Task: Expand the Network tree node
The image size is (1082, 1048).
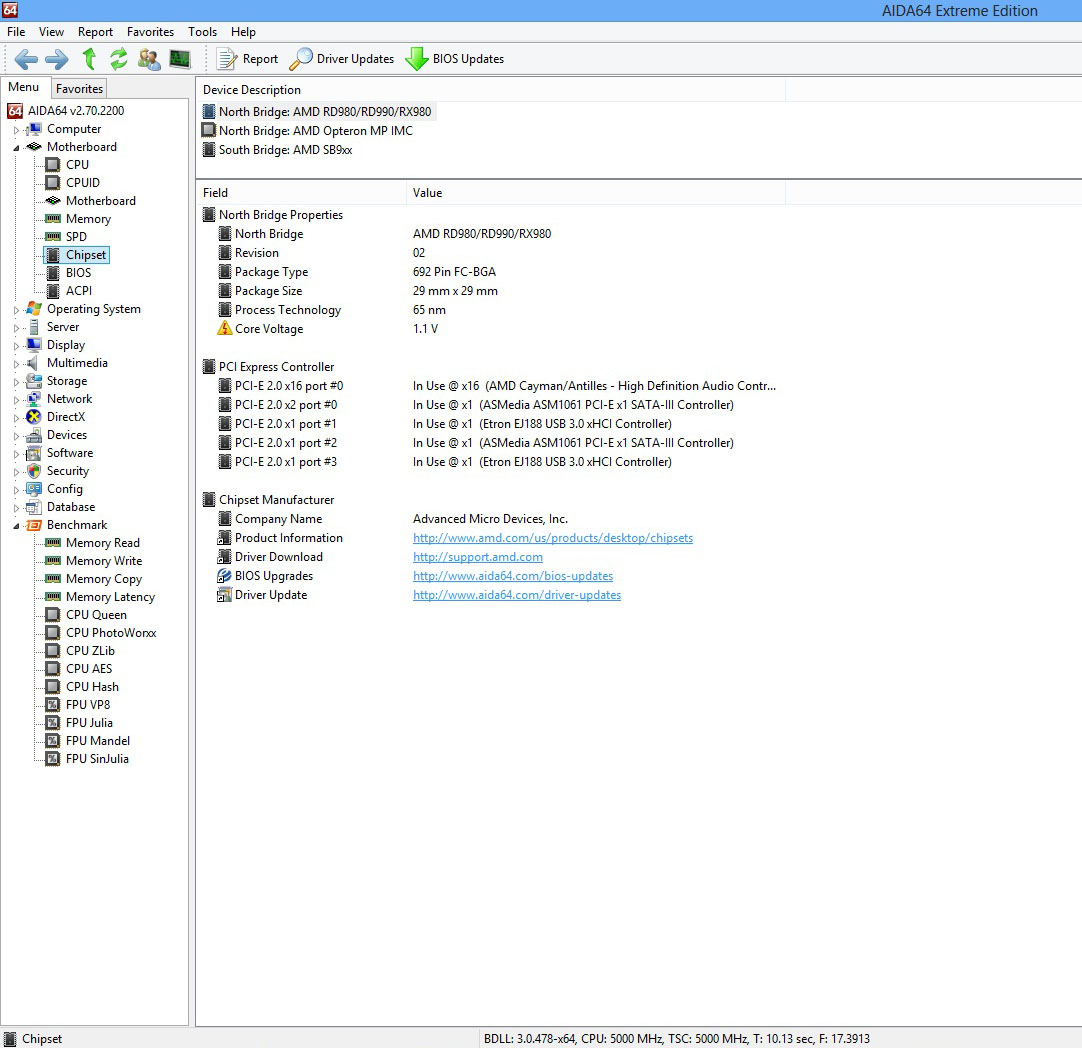Action: point(17,399)
